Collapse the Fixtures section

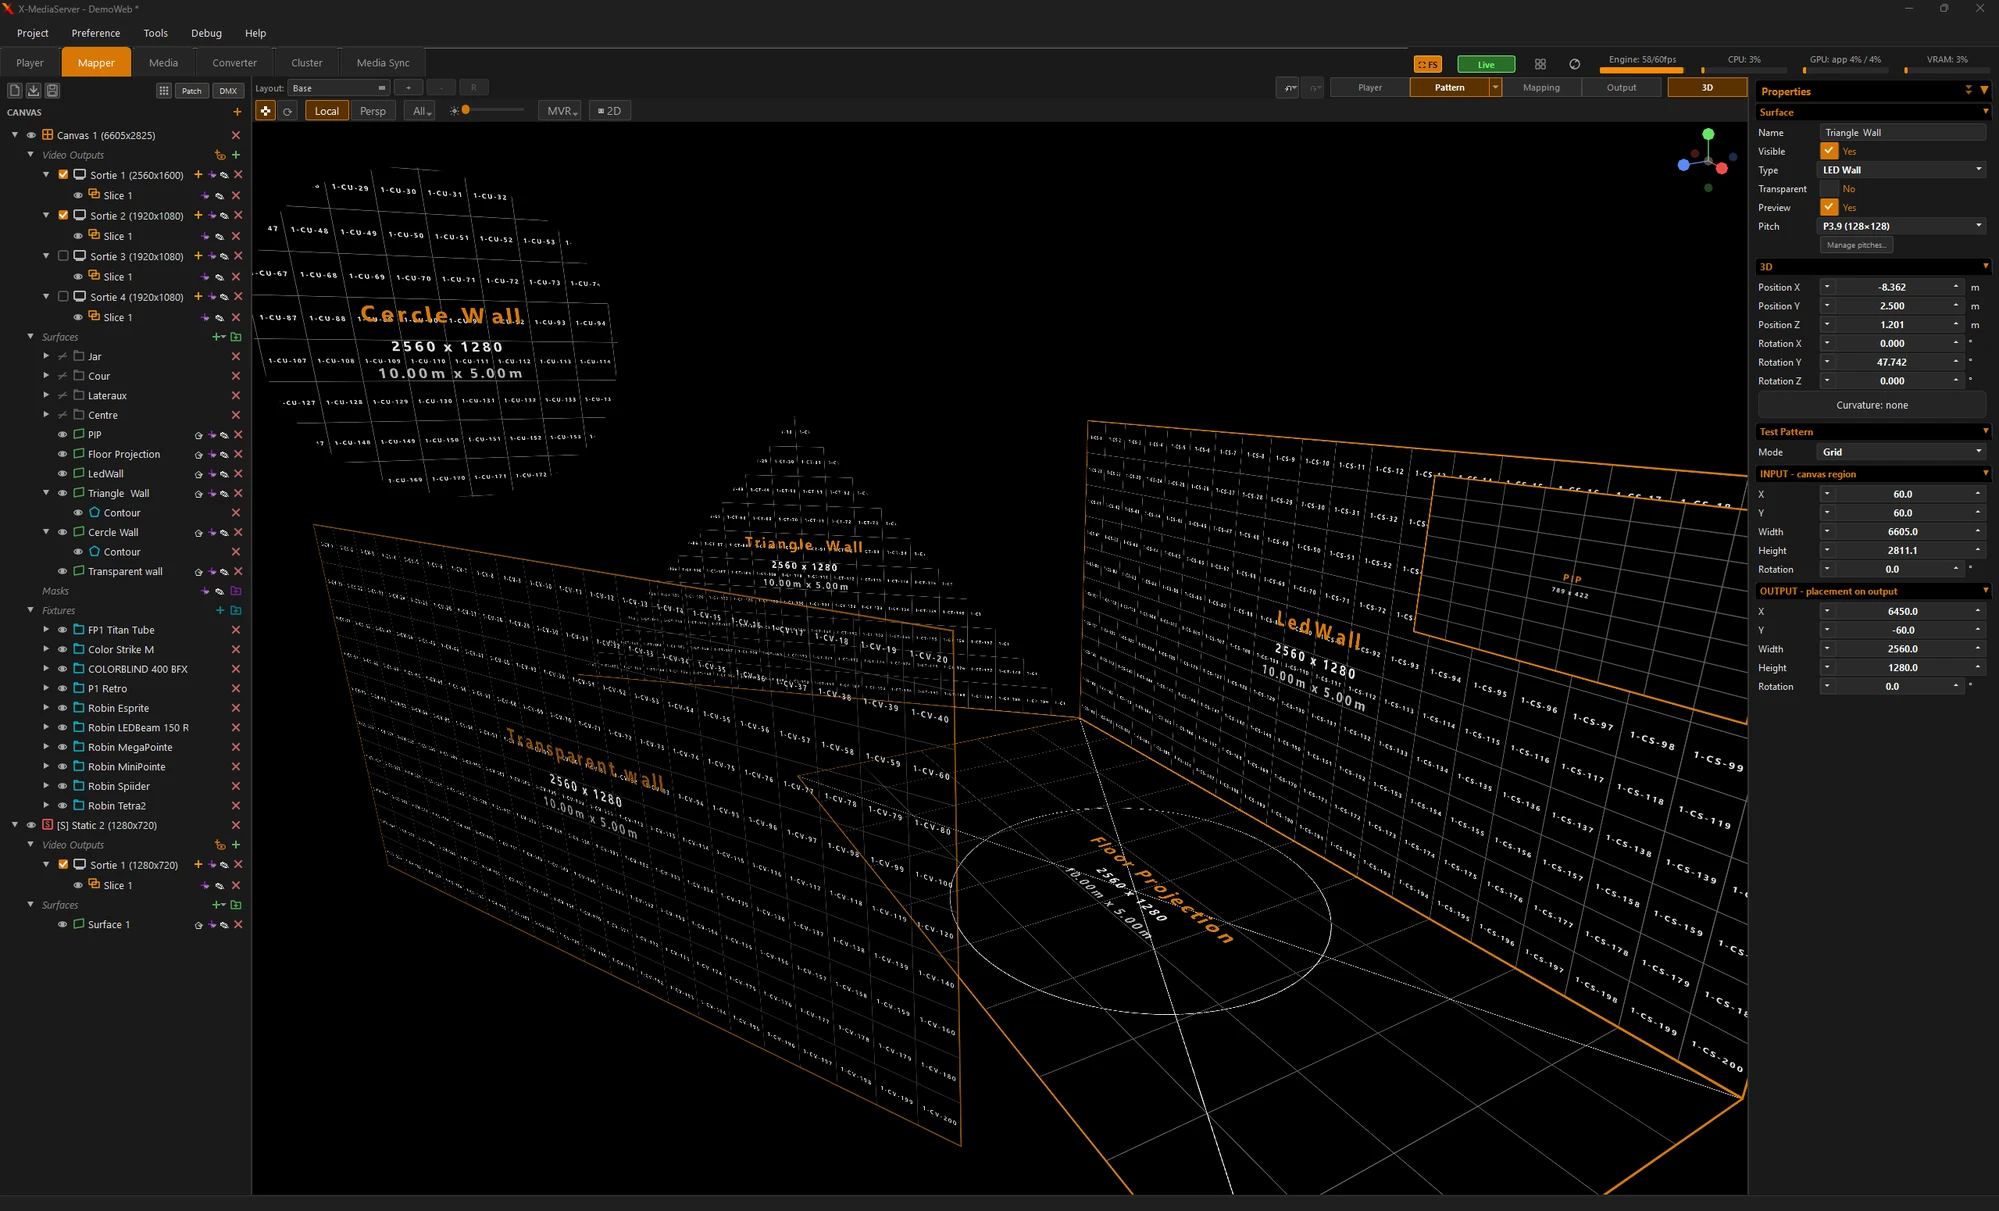[30, 610]
